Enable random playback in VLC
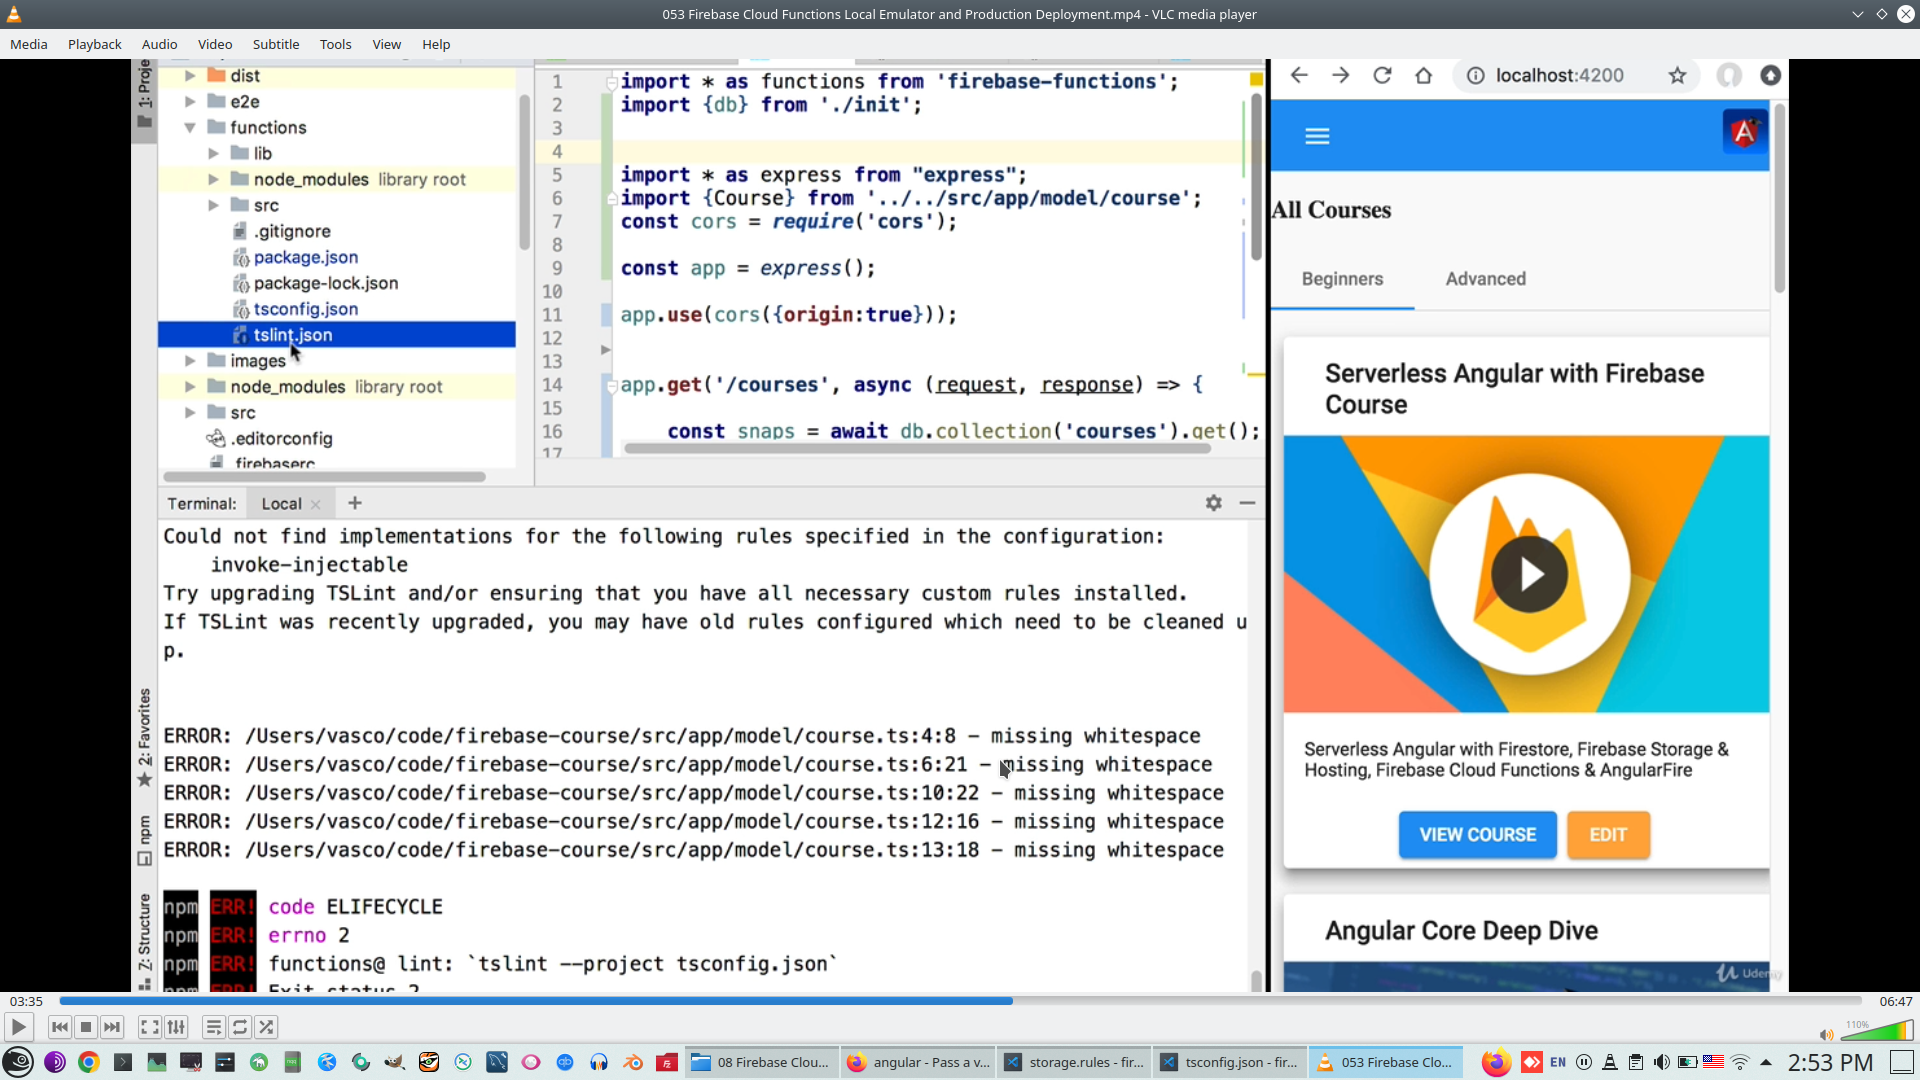The height and width of the screenshot is (1080, 1920). point(266,1027)
